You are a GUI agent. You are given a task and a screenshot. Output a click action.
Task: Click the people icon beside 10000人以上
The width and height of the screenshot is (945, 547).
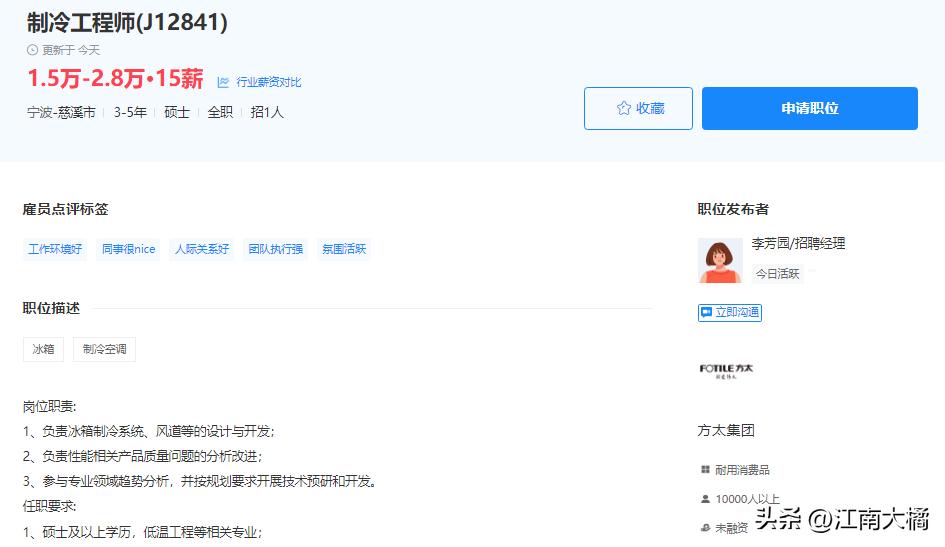pyautogui.click(x=705, y=499)
